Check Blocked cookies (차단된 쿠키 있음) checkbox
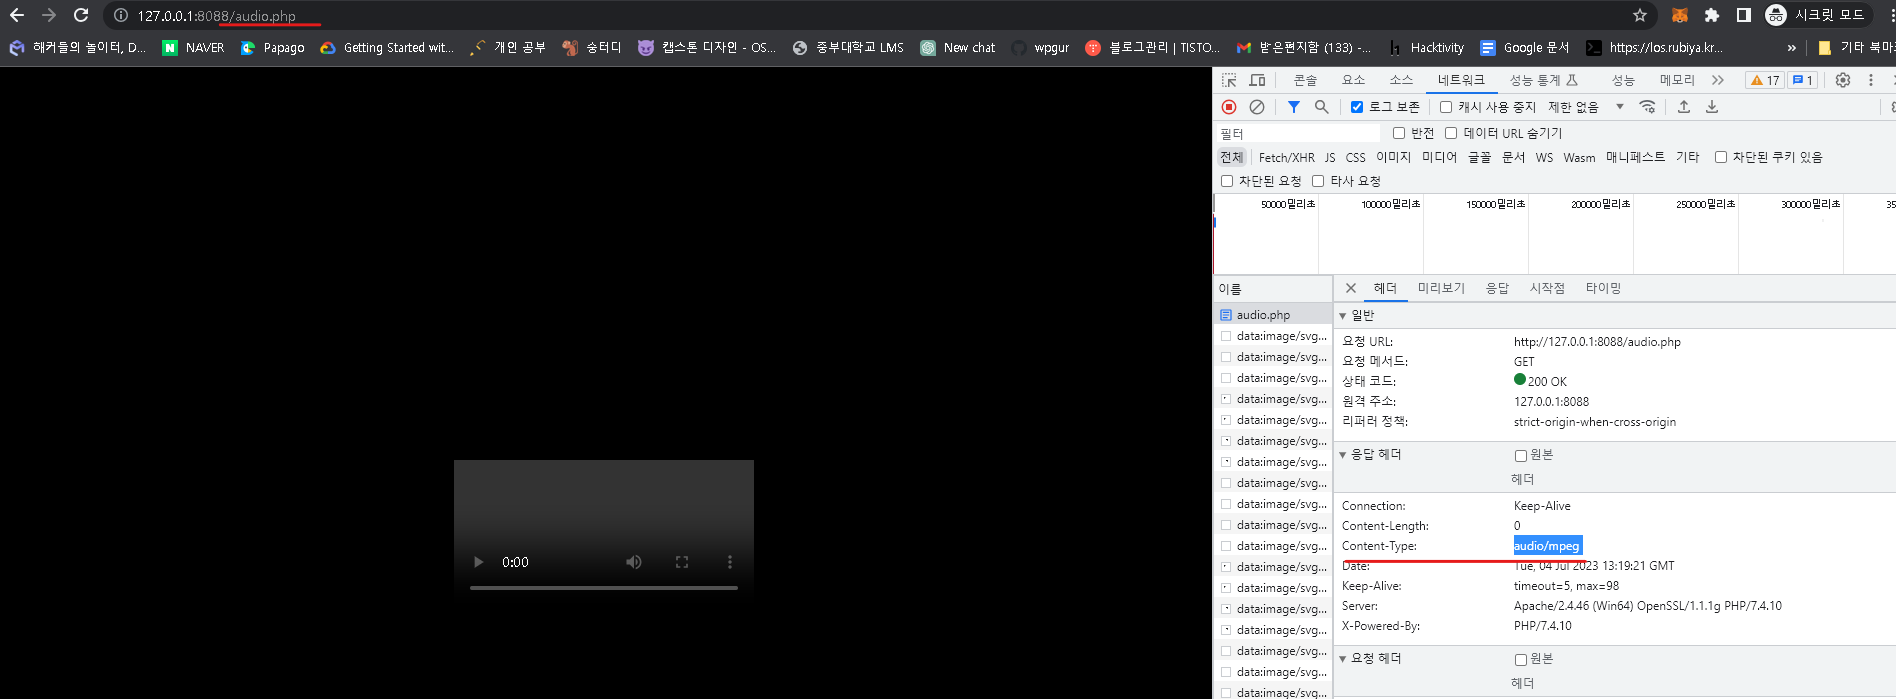 [1721, 157]
